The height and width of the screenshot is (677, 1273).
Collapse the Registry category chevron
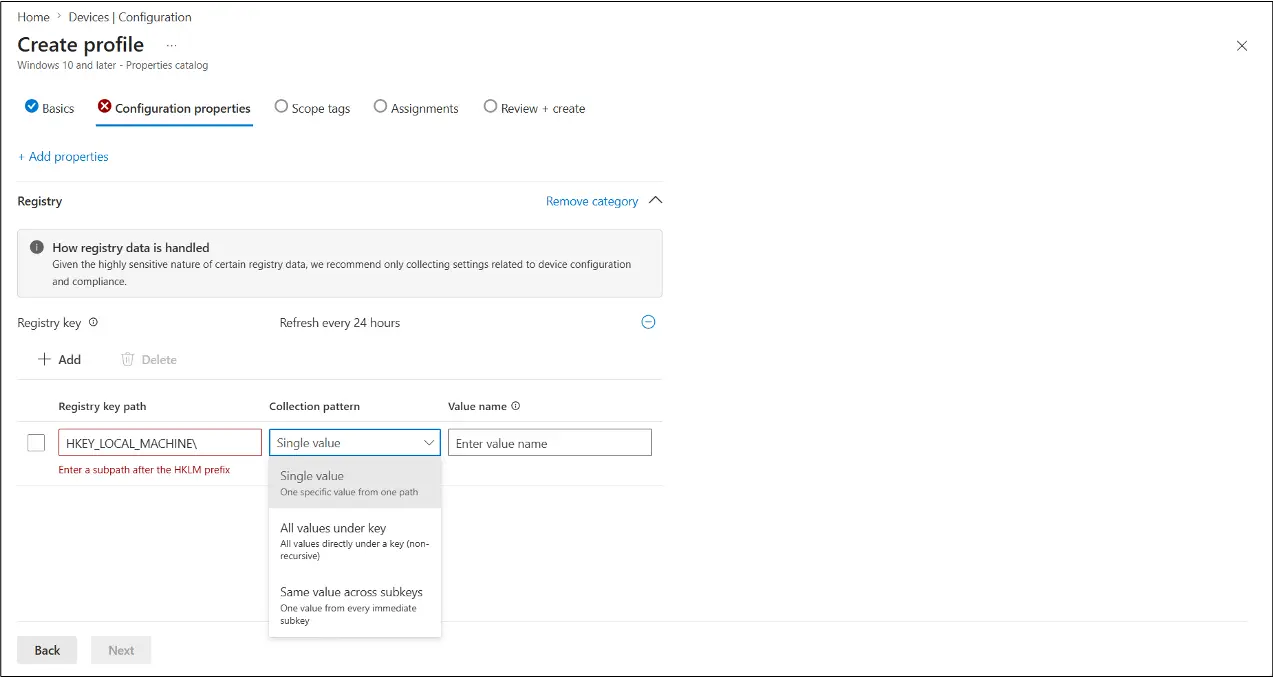(x=655, y=200)
